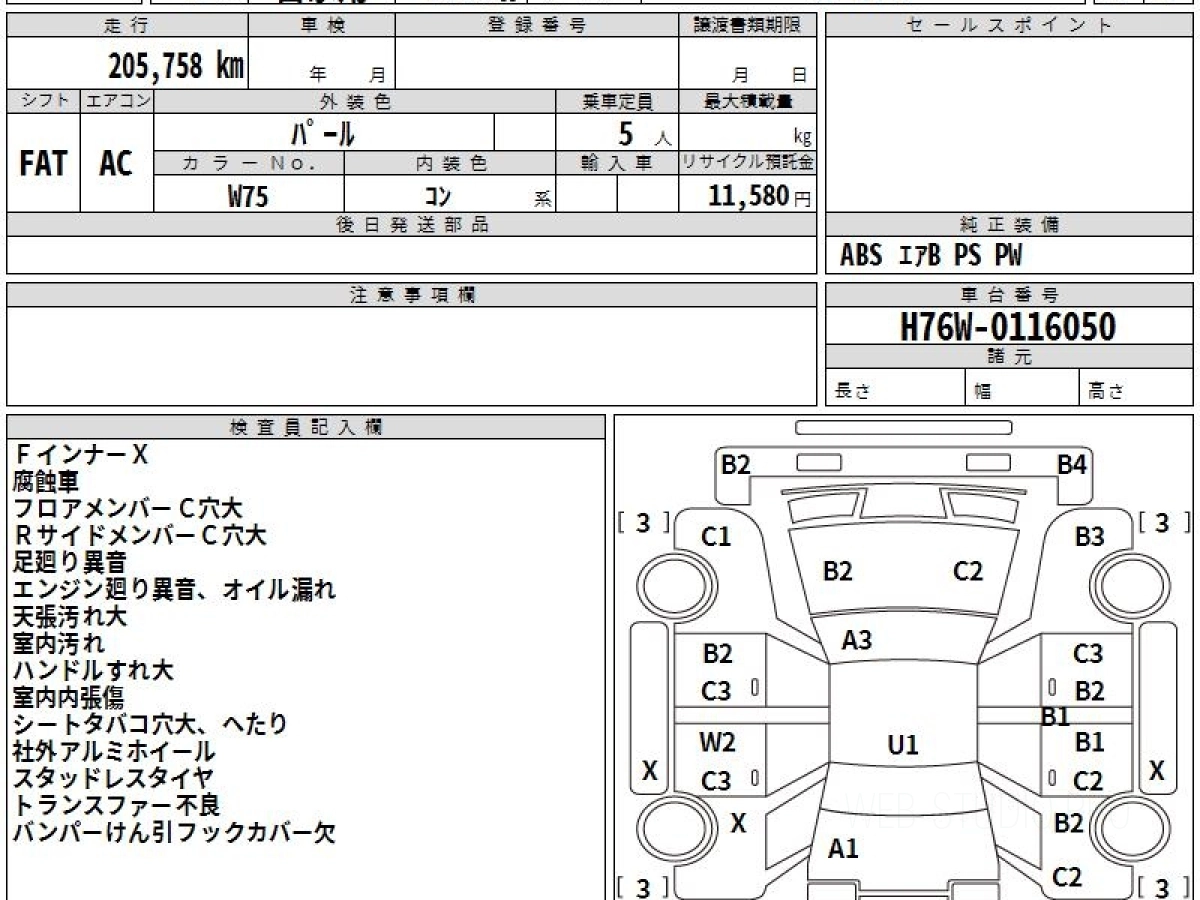The width and height of the screenshot is (1200, 900).
Task: Click the 幅 dimension label
Action: pos(983,391)
